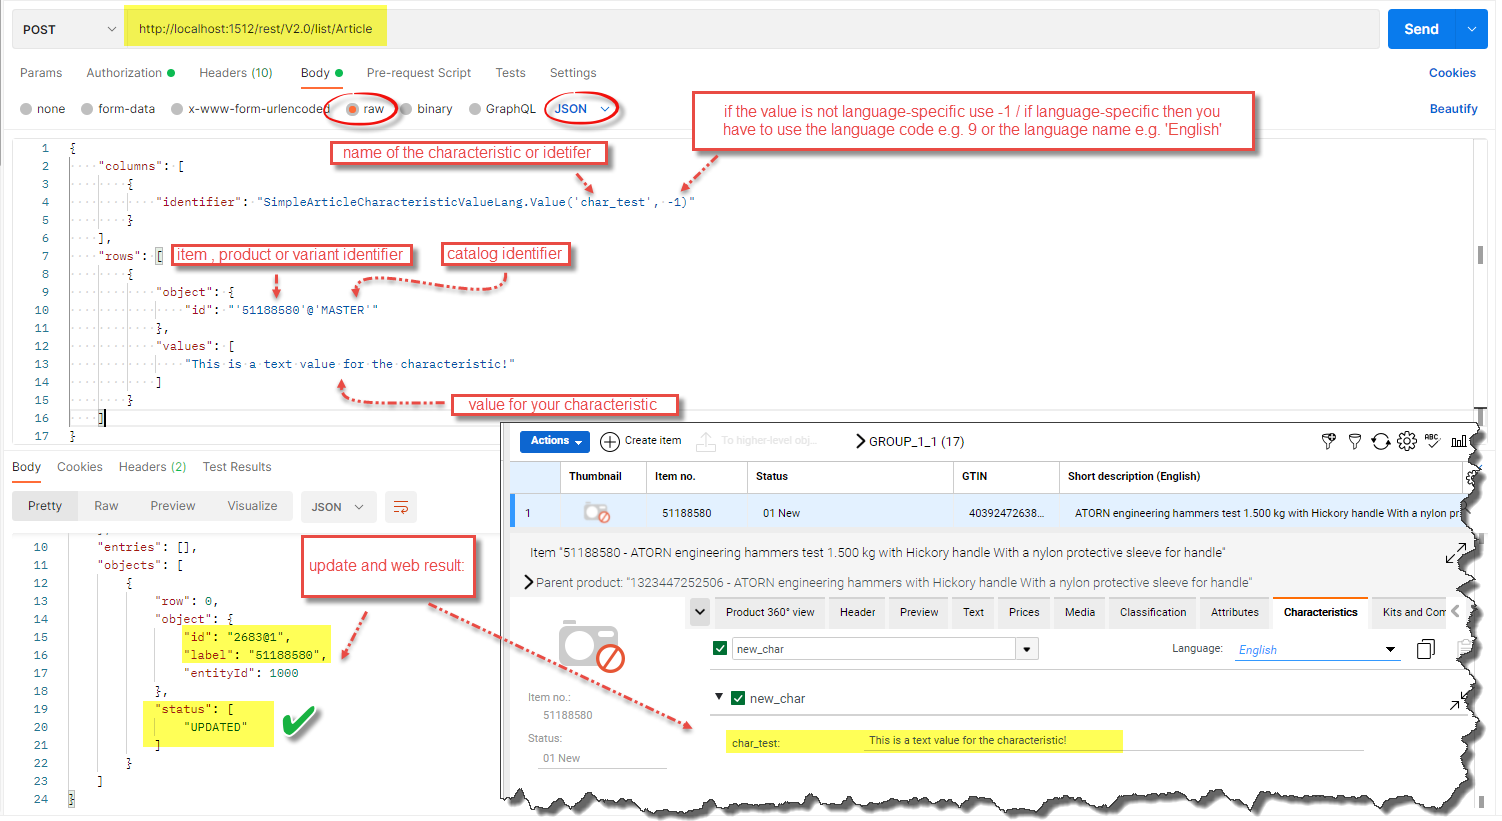Click the no-image thumbnail in row 1
The height and width of the screenshot is (821, 1502).
597,513
